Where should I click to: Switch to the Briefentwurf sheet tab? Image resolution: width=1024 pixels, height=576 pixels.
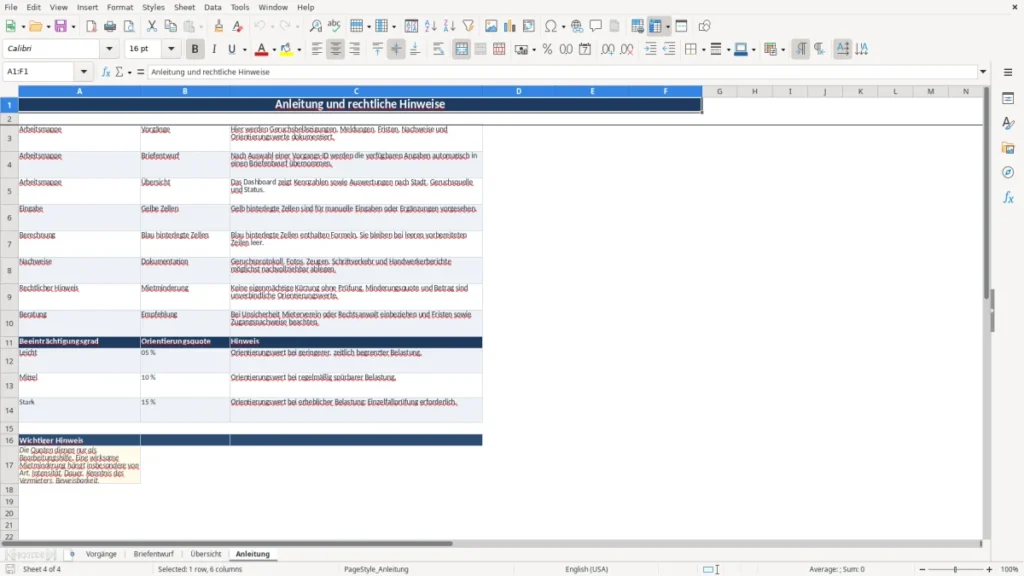pos(153,554)
